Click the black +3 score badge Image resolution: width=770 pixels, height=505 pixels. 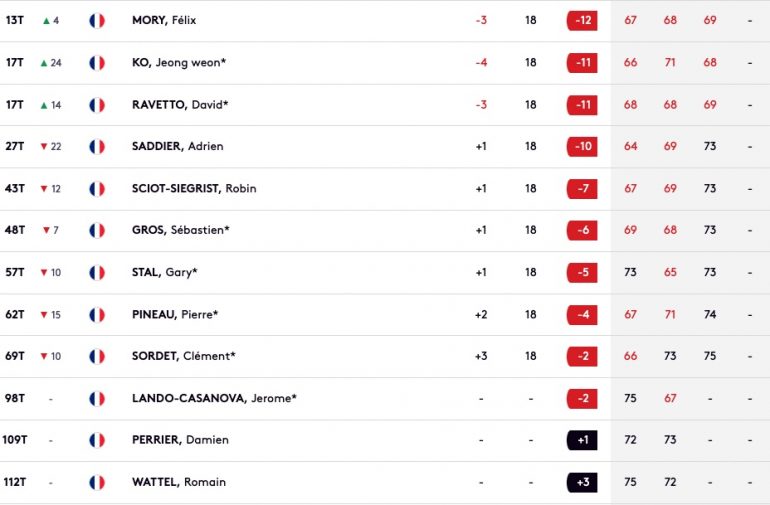coord(582,482)
